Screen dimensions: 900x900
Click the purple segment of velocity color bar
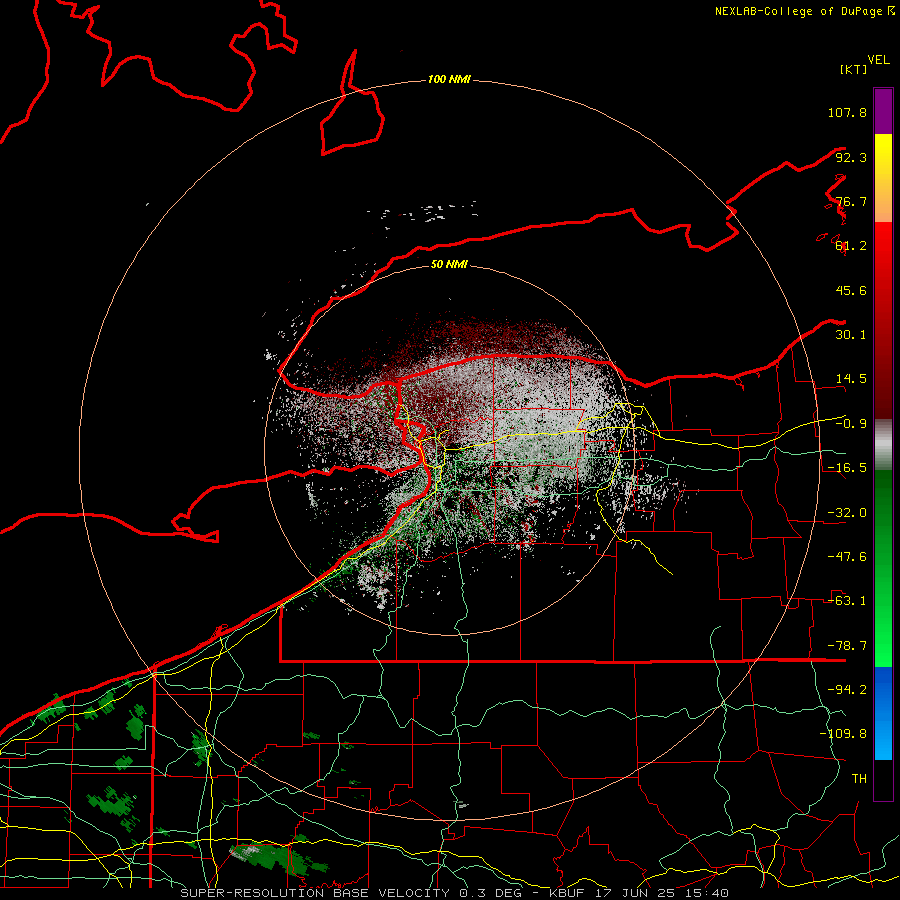[x=883, y=111]
